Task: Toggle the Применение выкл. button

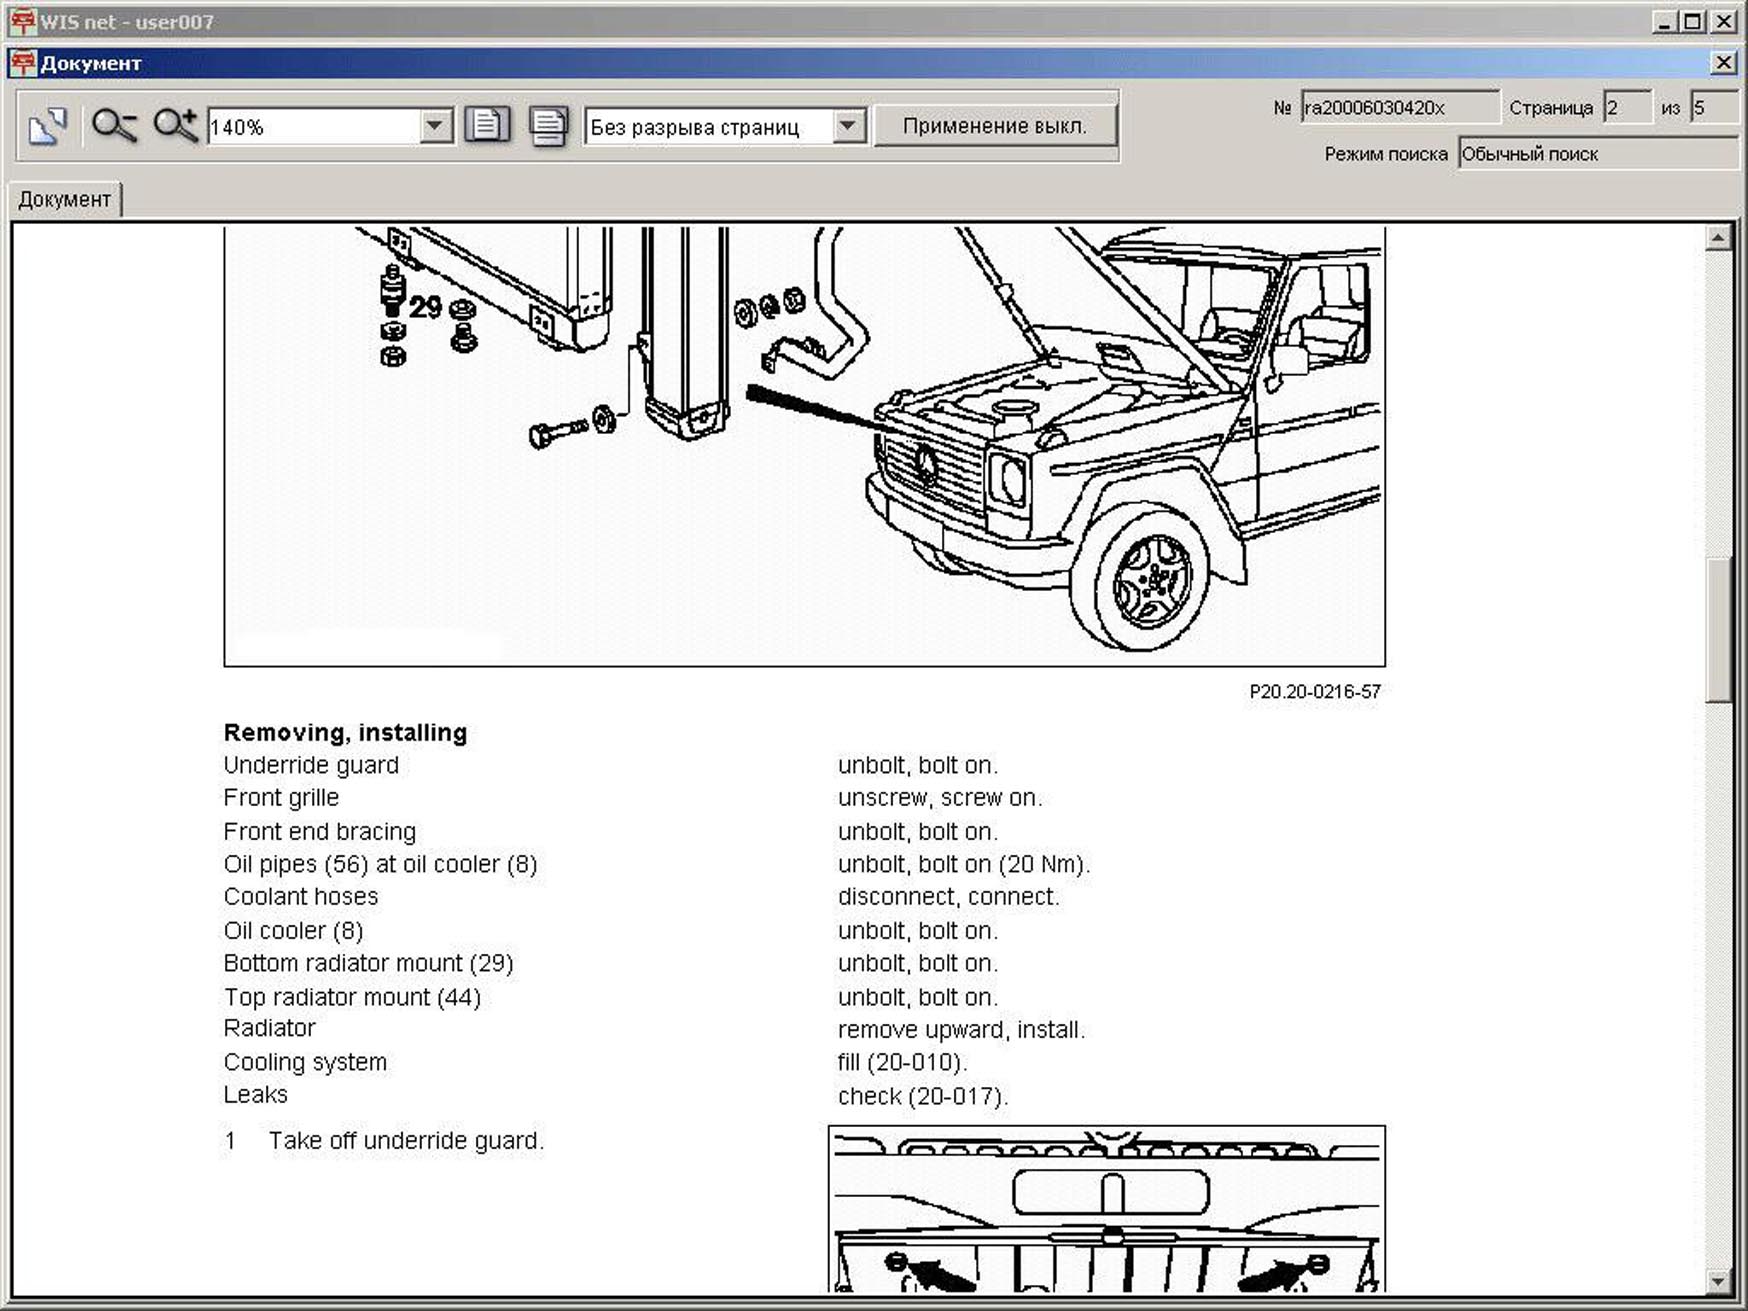Action: [x=994, y=127]
